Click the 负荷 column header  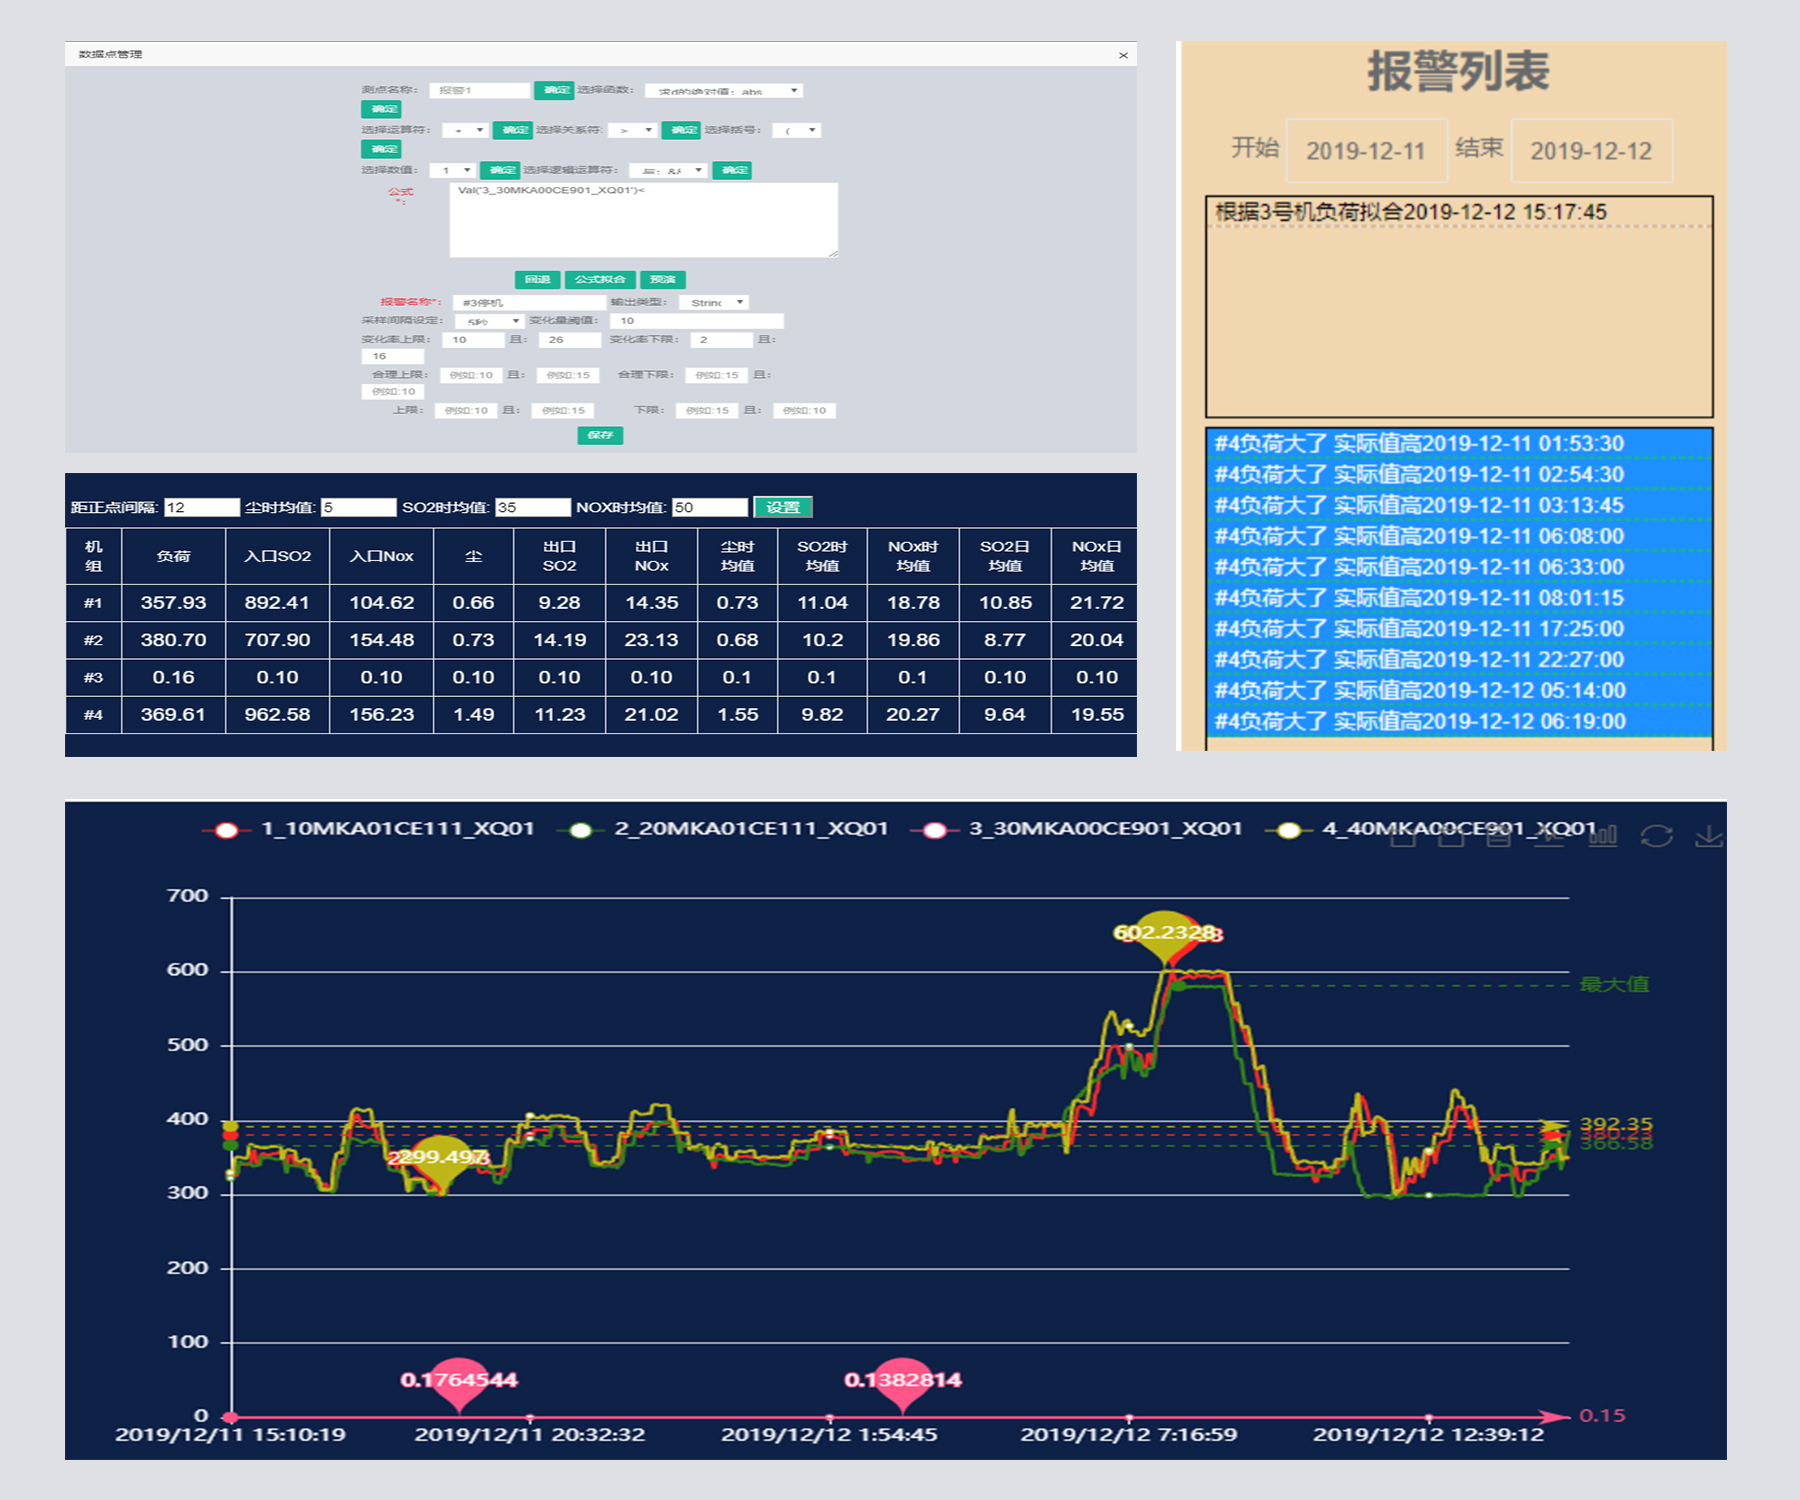pyautogui.click(x=173, y=556)
